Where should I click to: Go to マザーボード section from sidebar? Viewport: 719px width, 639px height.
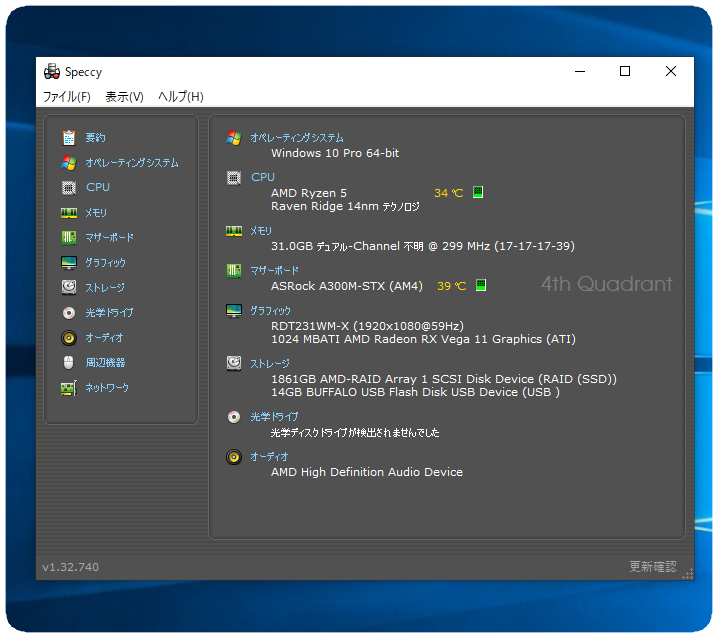click(x=110, y=237)
